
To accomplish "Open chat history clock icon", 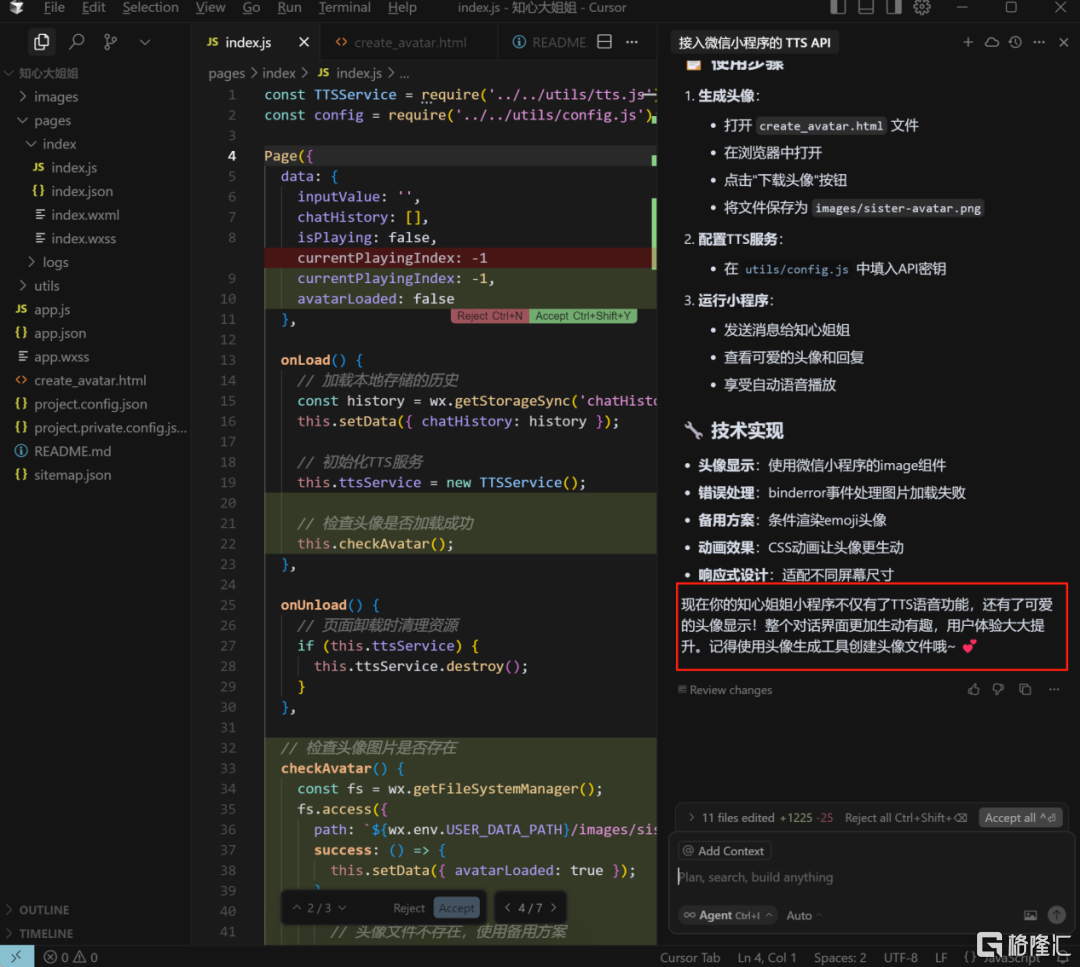I will tap(1015, 42).
